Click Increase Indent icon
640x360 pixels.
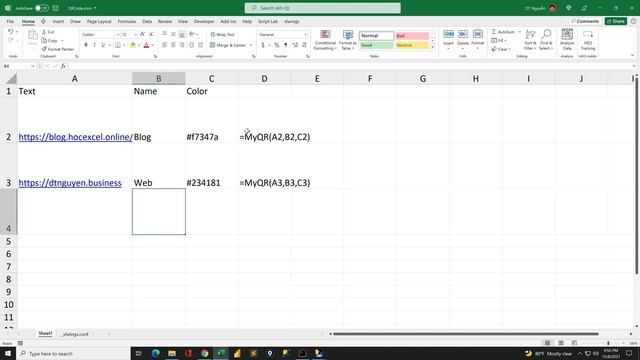coord(200,45)
